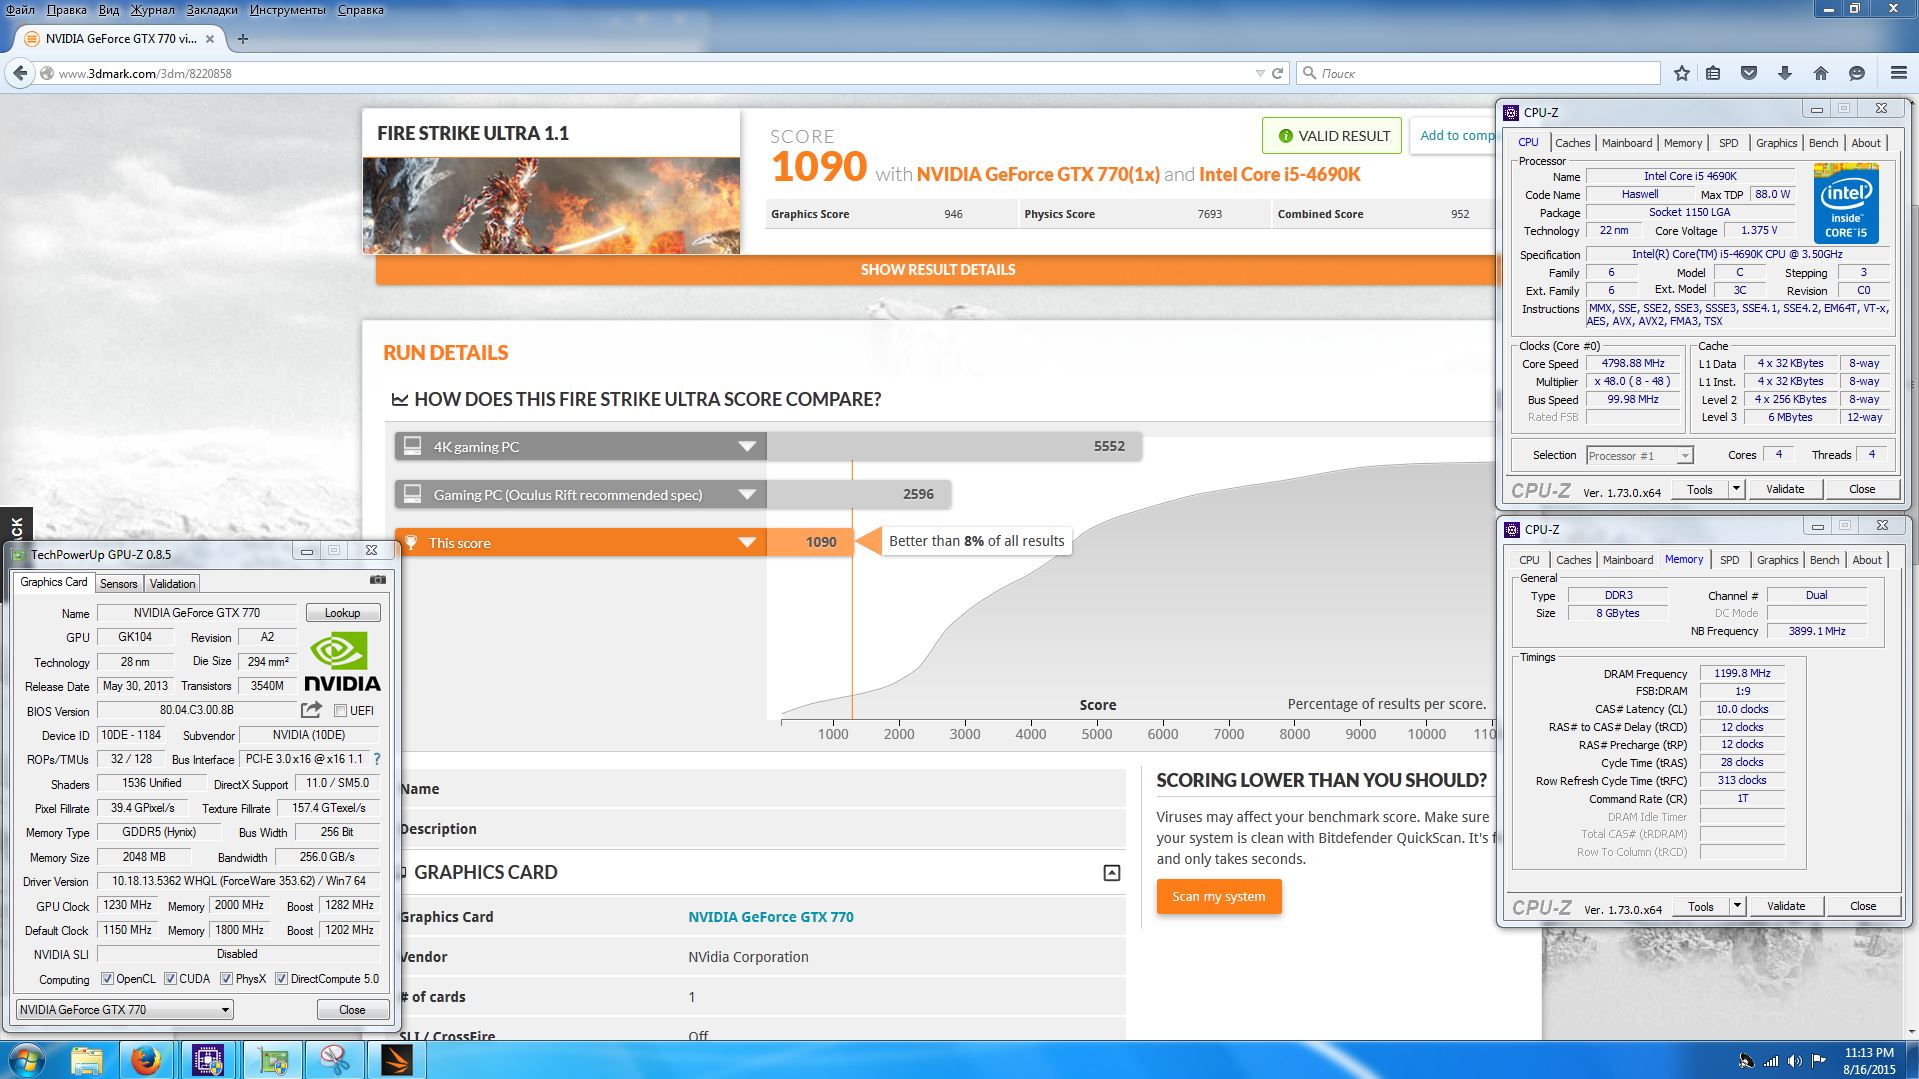Toggle the PhysX checkbox
The height and width of the screenshot is (1079, 1919).
pyautogui.click(x=226, y=979)
